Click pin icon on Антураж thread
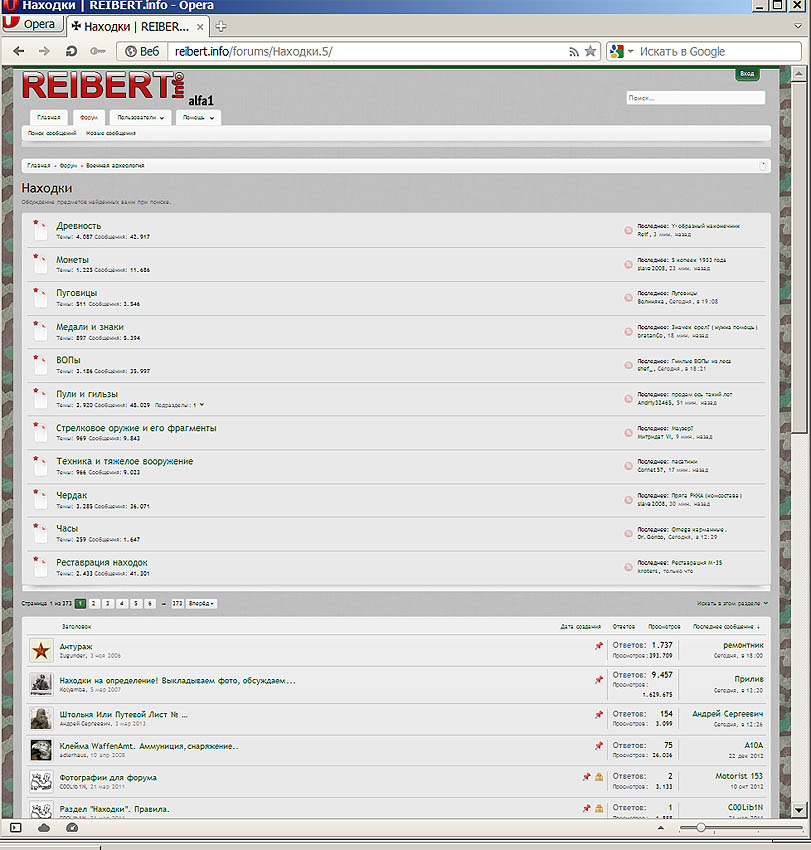 click(599, 646)
